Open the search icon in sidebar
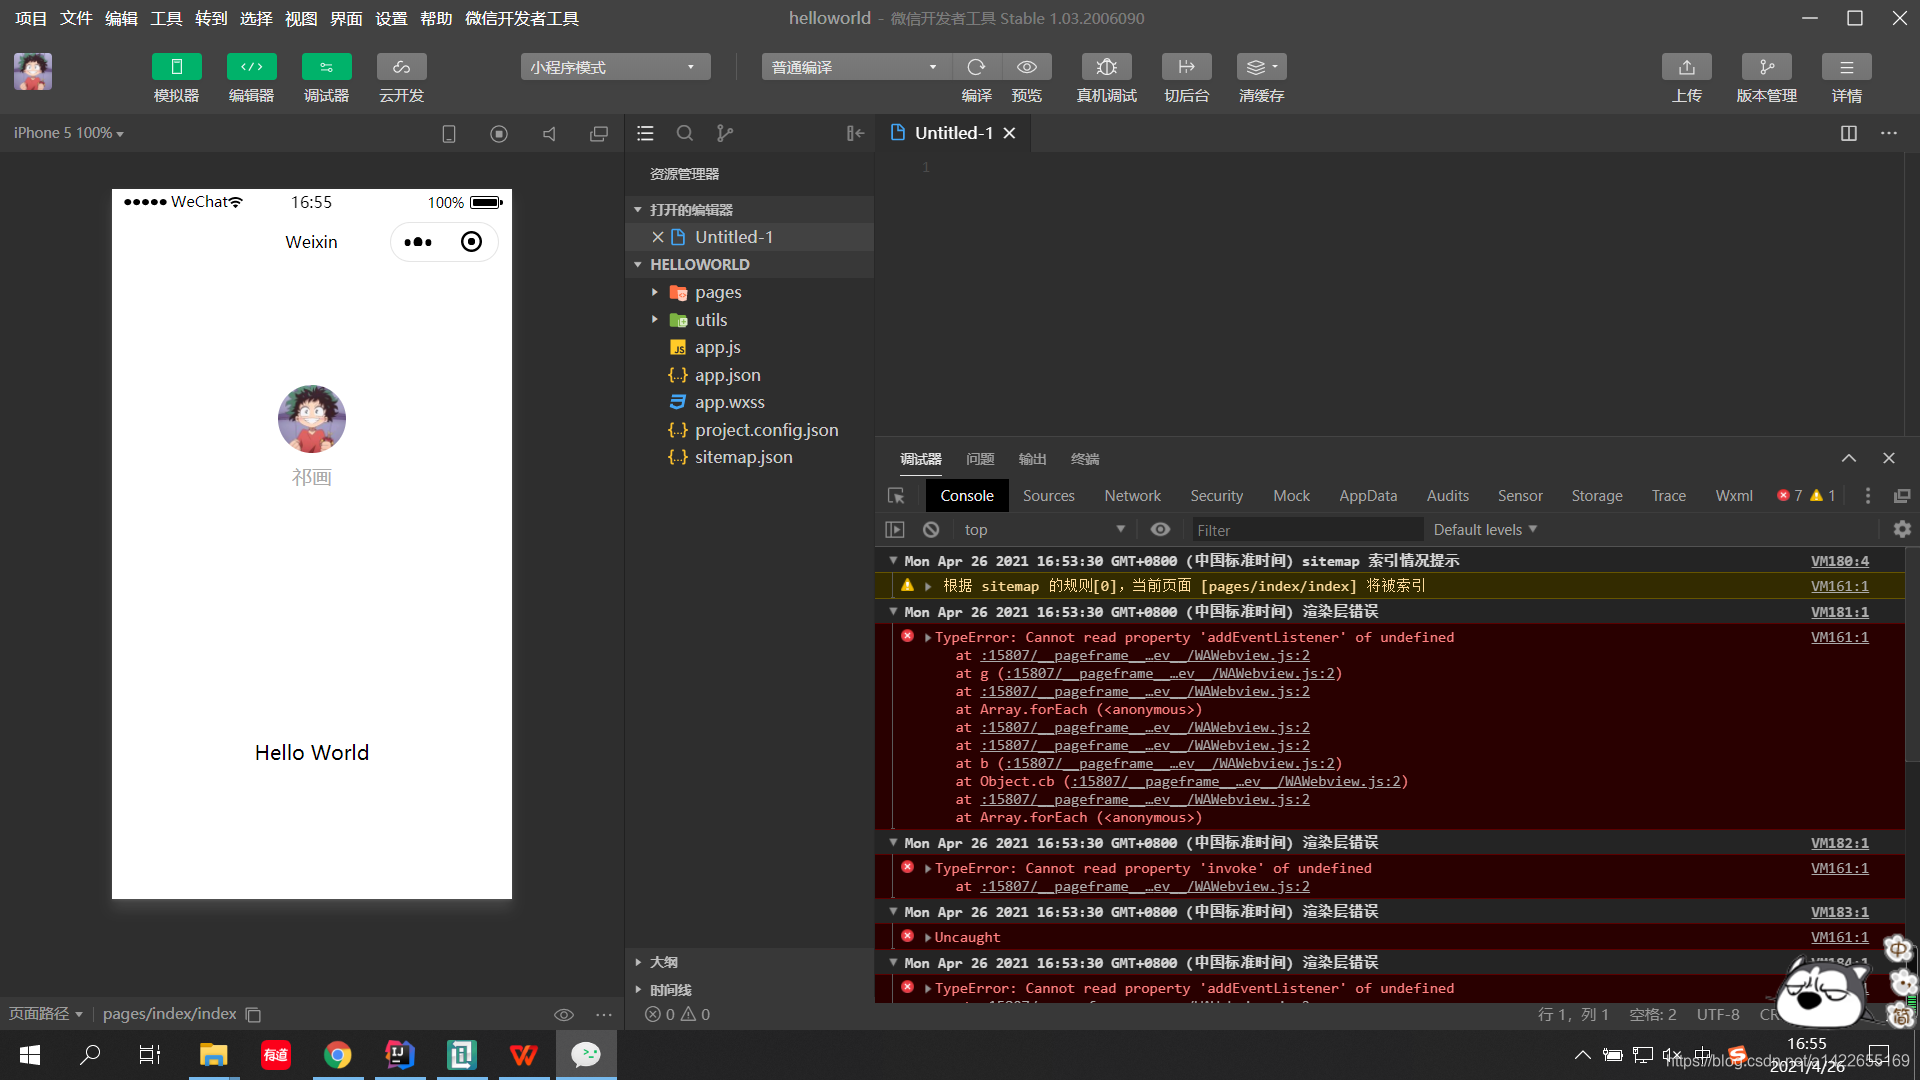 point(685,133)
